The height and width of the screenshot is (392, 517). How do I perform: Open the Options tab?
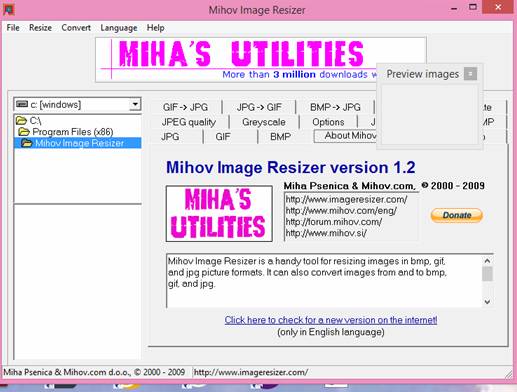[328, 122]
